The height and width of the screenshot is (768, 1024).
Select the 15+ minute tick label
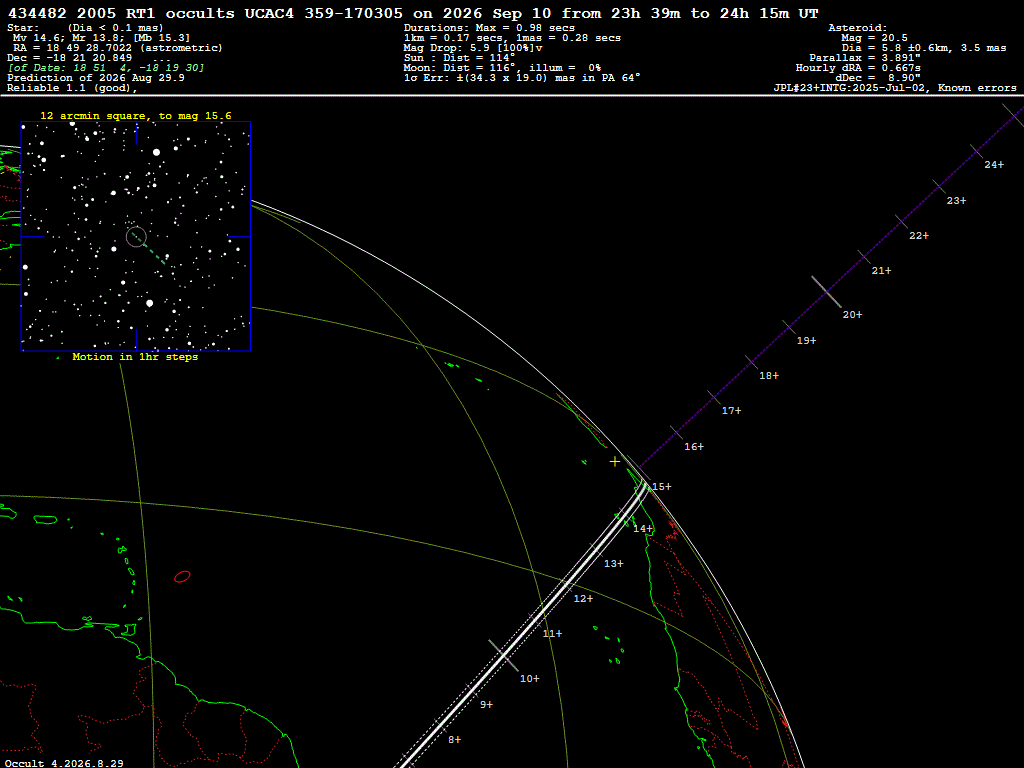click(x=662, y=487)
